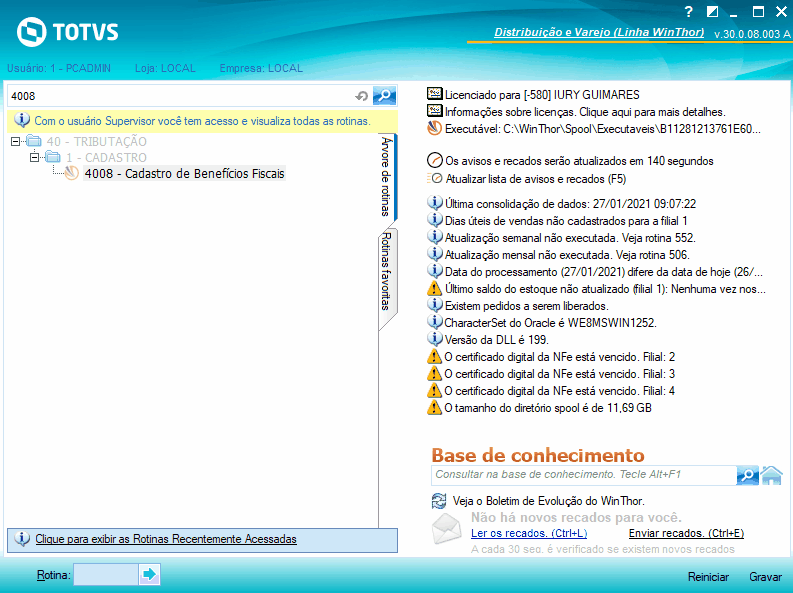The width and height of the screenshot is (793, 593).
Task: Click Dias úteis de vendas não cadastrados notice
Action: 566,221
